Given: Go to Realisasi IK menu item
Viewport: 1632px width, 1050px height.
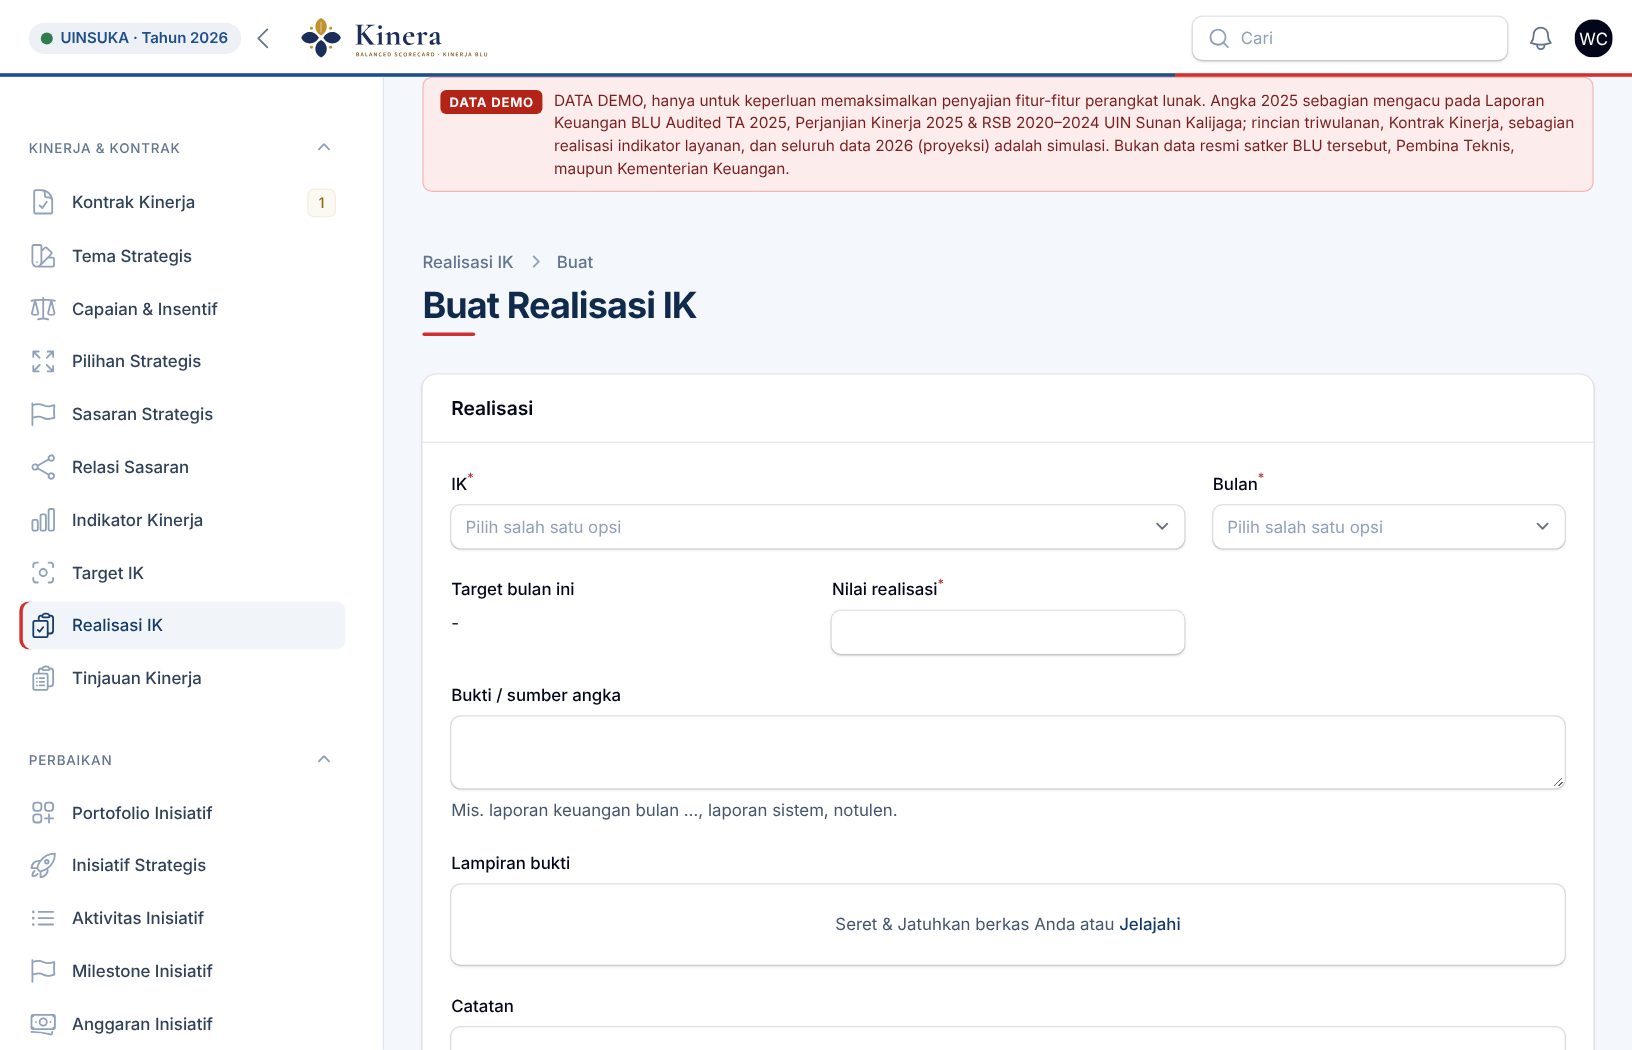Looking at the screenshot, I should tap(183, 625).
